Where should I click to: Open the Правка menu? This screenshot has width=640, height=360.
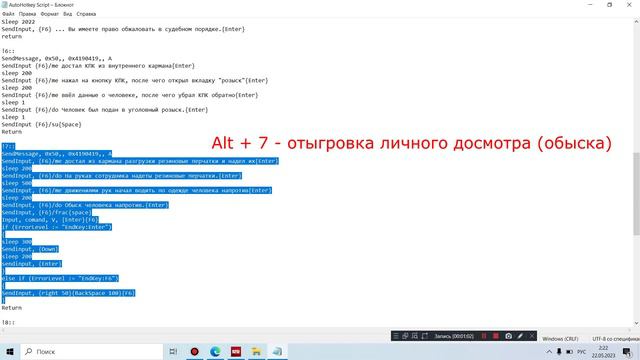pos(27,14)
